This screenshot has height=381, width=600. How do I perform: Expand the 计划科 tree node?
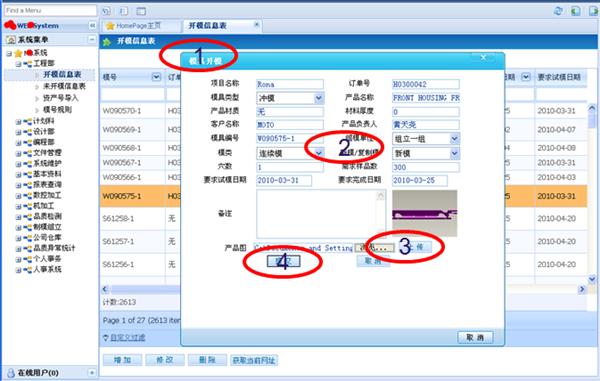point(18,122)
